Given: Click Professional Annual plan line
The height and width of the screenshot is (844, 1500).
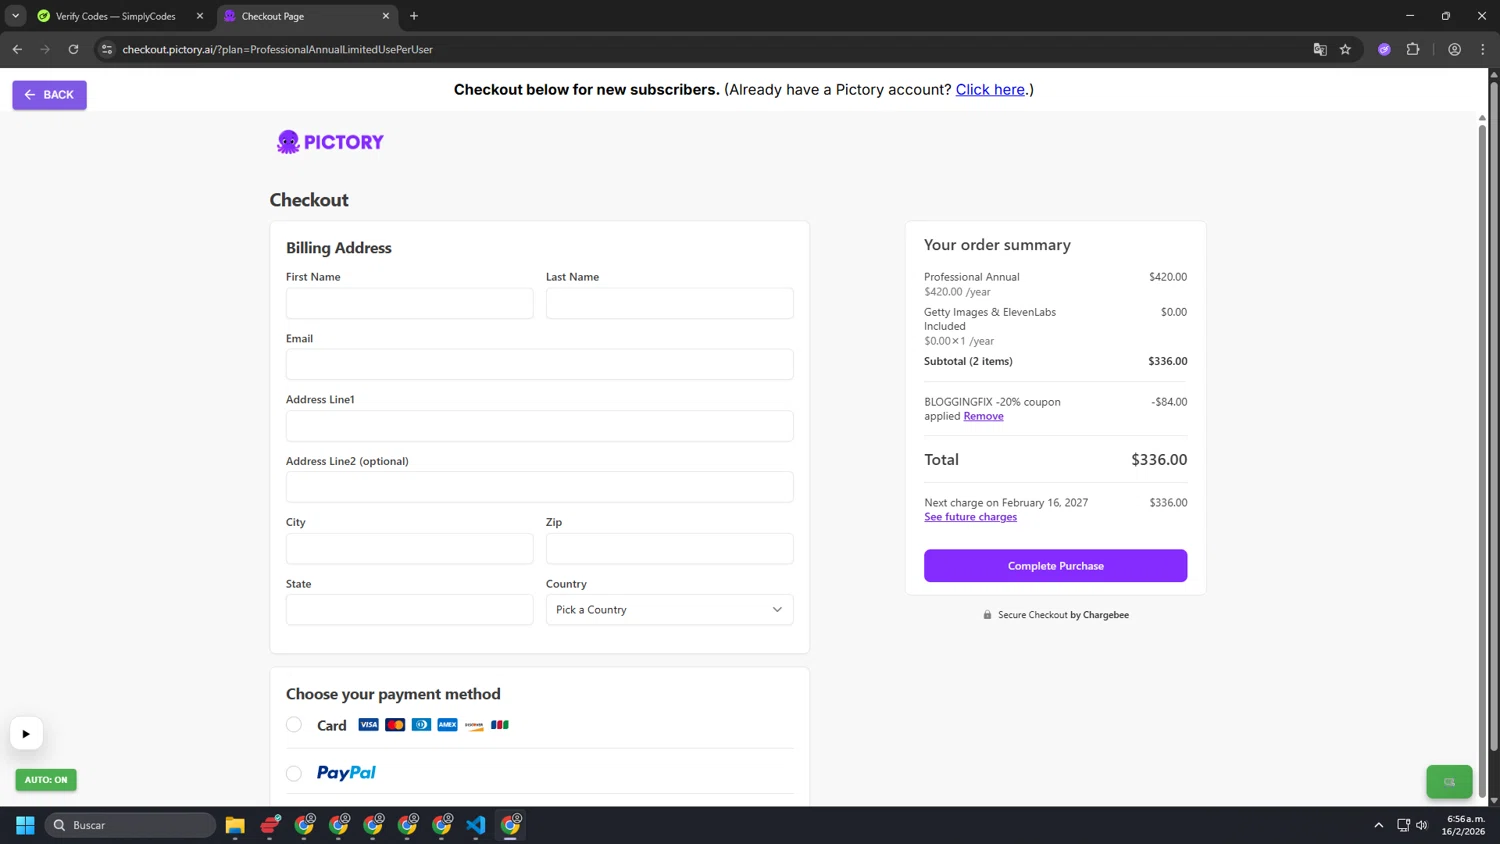Looking at the screenshot, I should pyautogui.click(x=971, y=277).
